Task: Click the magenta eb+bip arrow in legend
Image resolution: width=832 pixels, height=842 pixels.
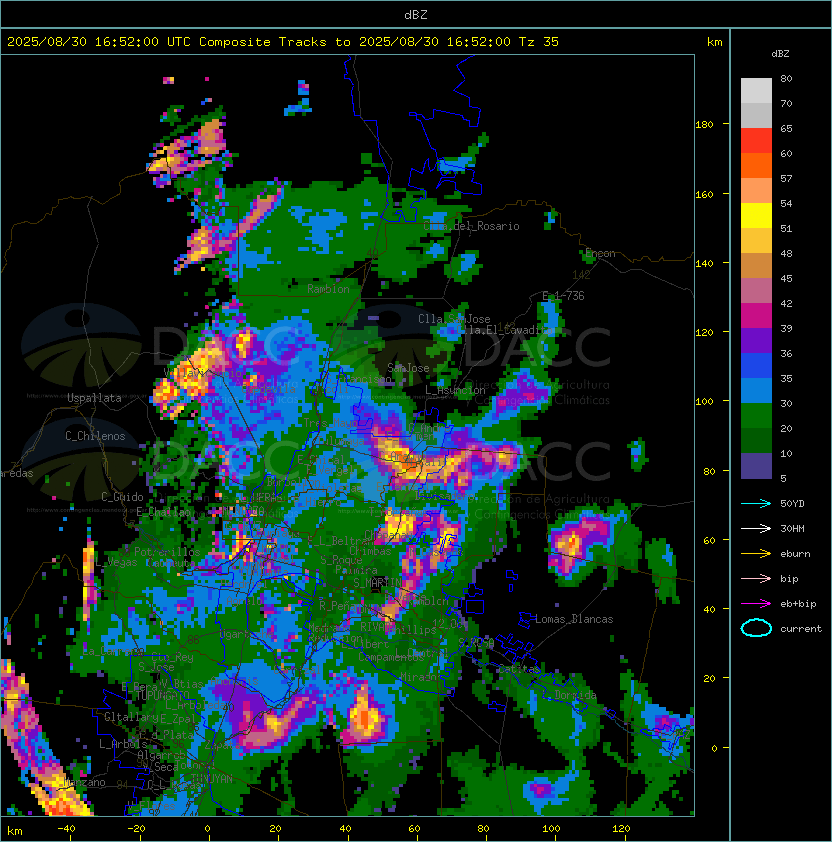Action: (x=756, y=604)
